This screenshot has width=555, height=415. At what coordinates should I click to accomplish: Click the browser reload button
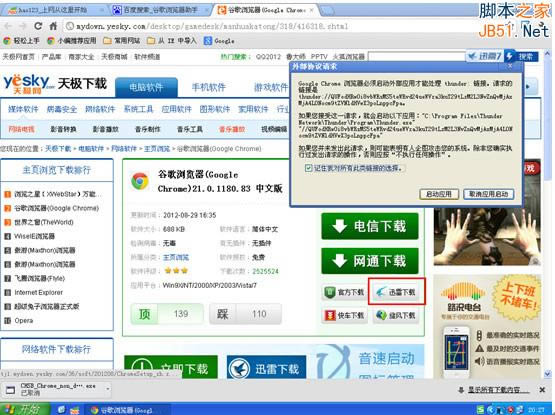pos(38,26)
